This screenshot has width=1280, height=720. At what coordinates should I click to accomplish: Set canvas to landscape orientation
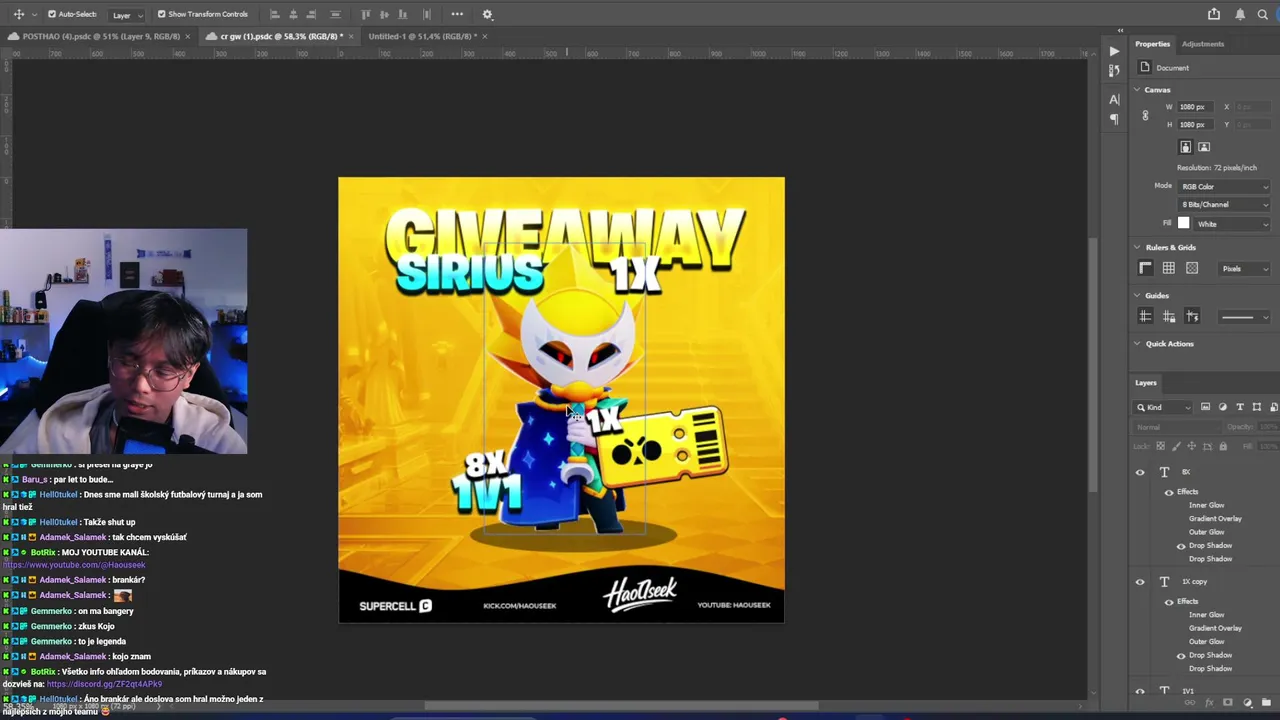click(1204, 147)
